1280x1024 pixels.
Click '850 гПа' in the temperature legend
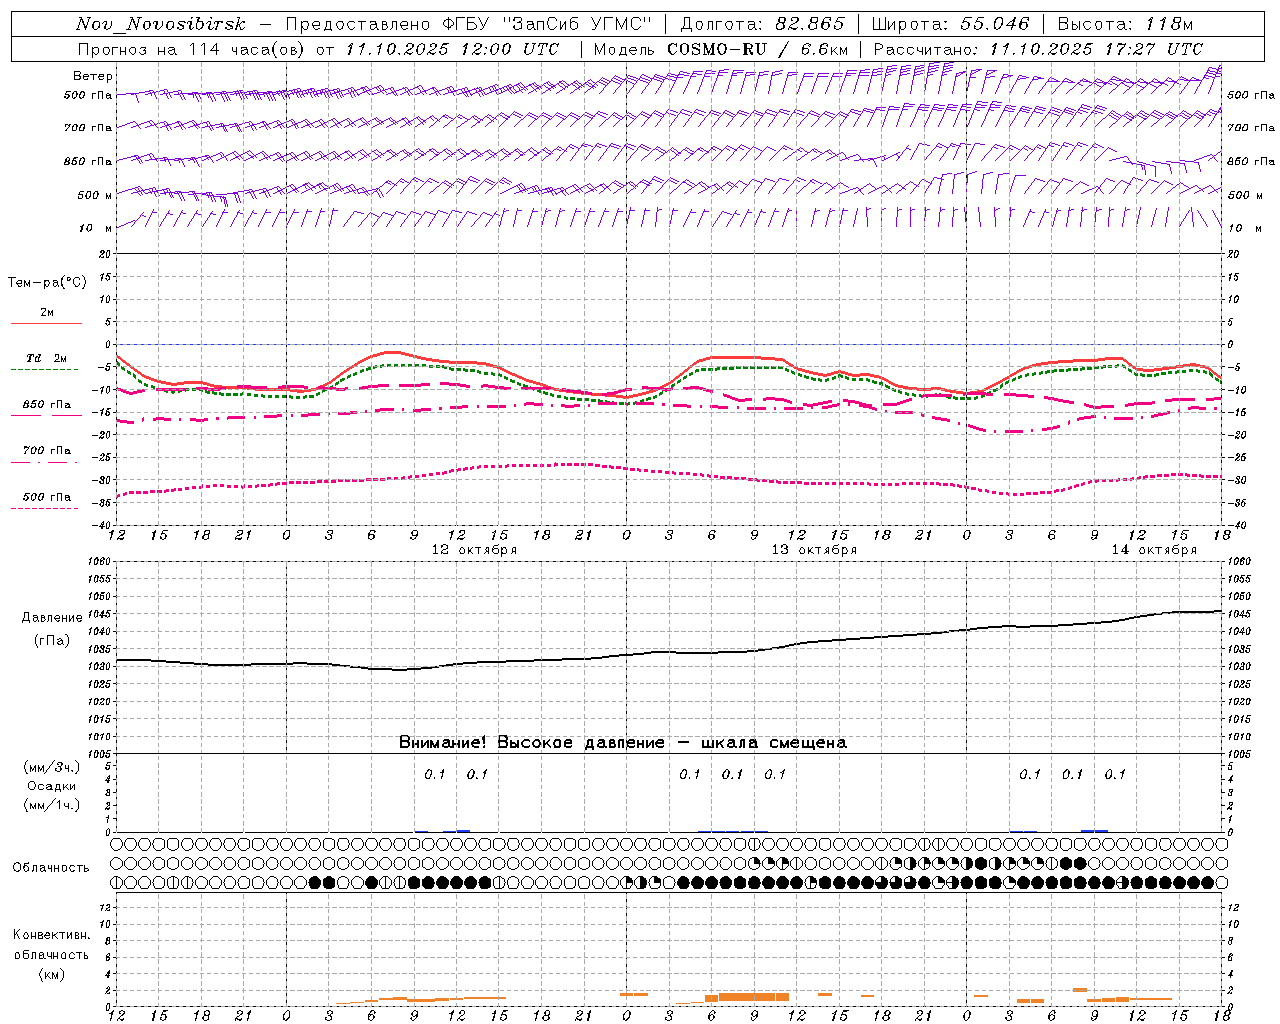click(47, 405)
